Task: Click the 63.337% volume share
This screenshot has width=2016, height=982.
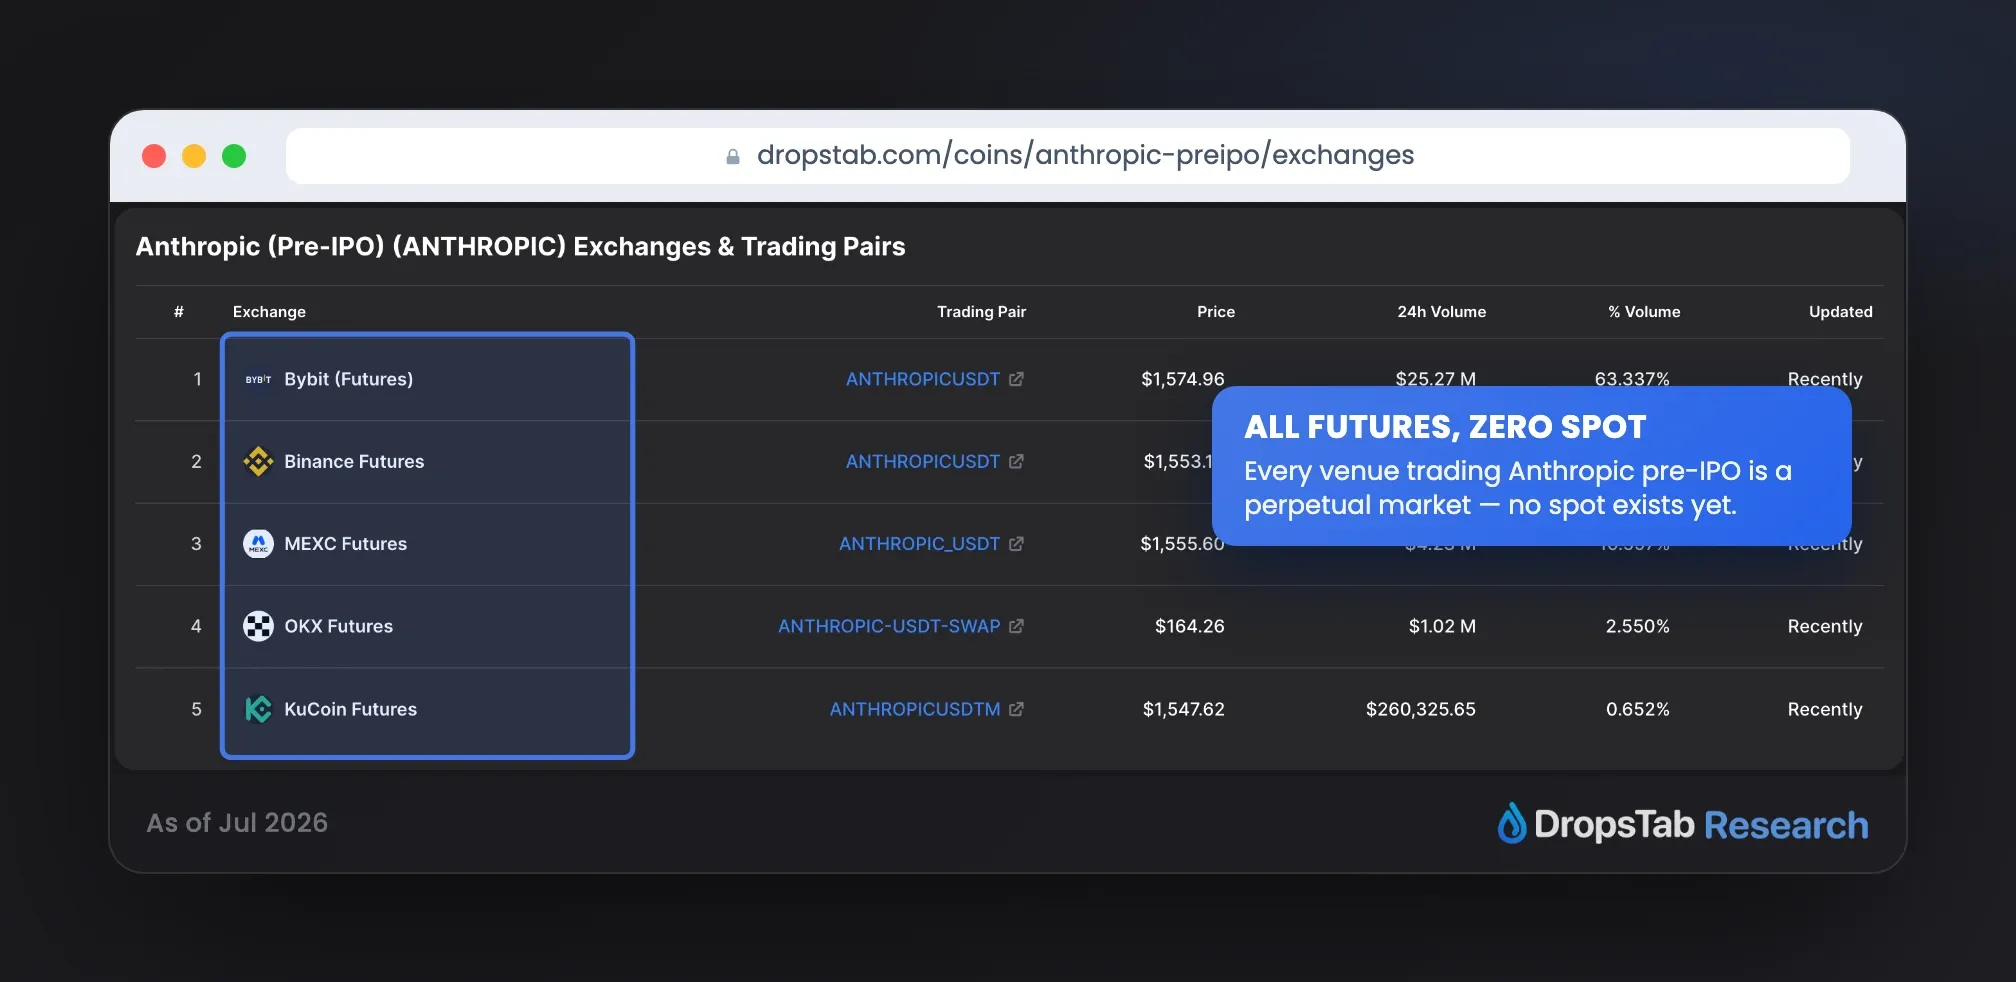Action: coord(1632,378)
